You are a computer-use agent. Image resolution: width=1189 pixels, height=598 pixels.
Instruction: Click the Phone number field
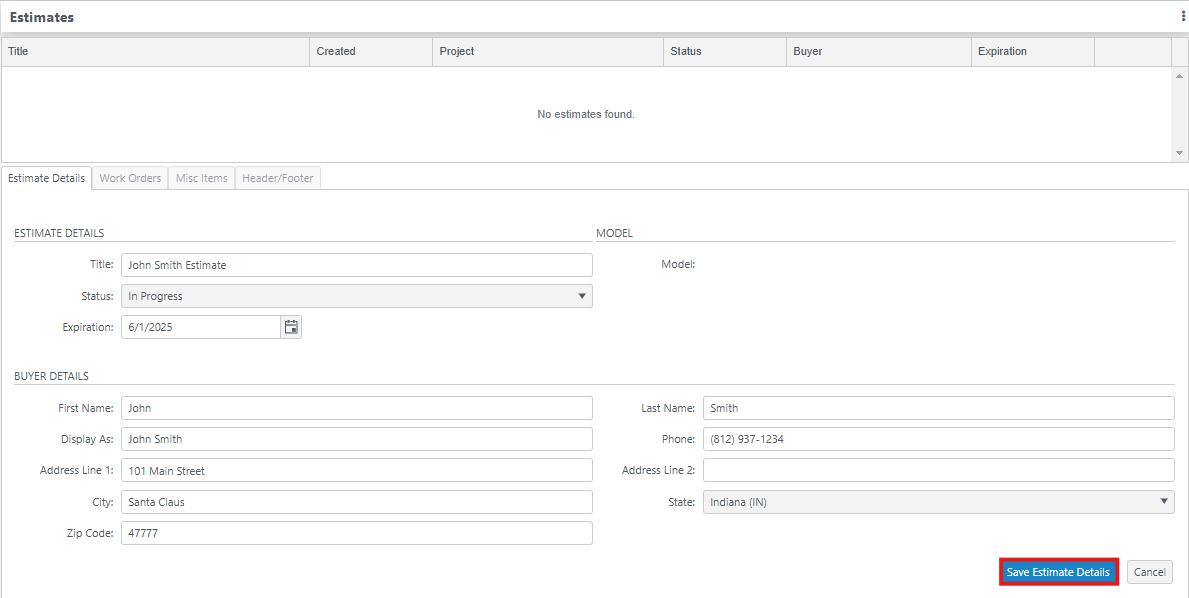(x=939, y=439)
